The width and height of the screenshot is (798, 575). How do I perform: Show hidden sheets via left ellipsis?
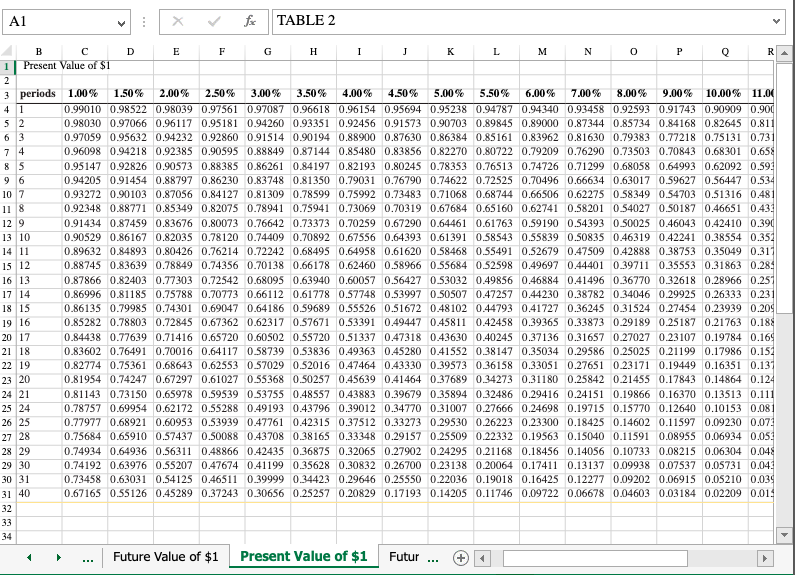coord(88,559)
